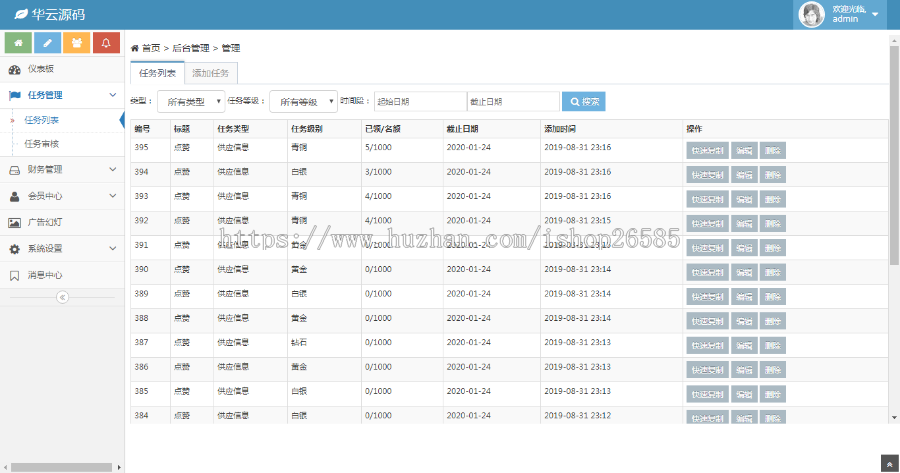The width and height of the screenshot is (900, 473).
Task: Click the 起始日期 start date field
Action: click(x=419, y=102)
